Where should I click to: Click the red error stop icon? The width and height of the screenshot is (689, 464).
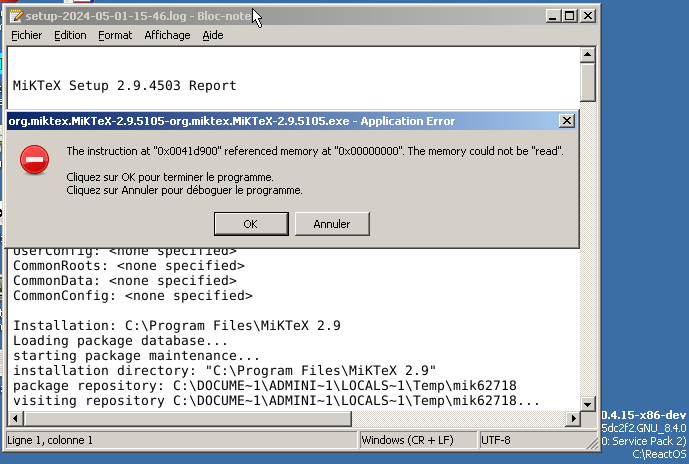coord(34,160)
